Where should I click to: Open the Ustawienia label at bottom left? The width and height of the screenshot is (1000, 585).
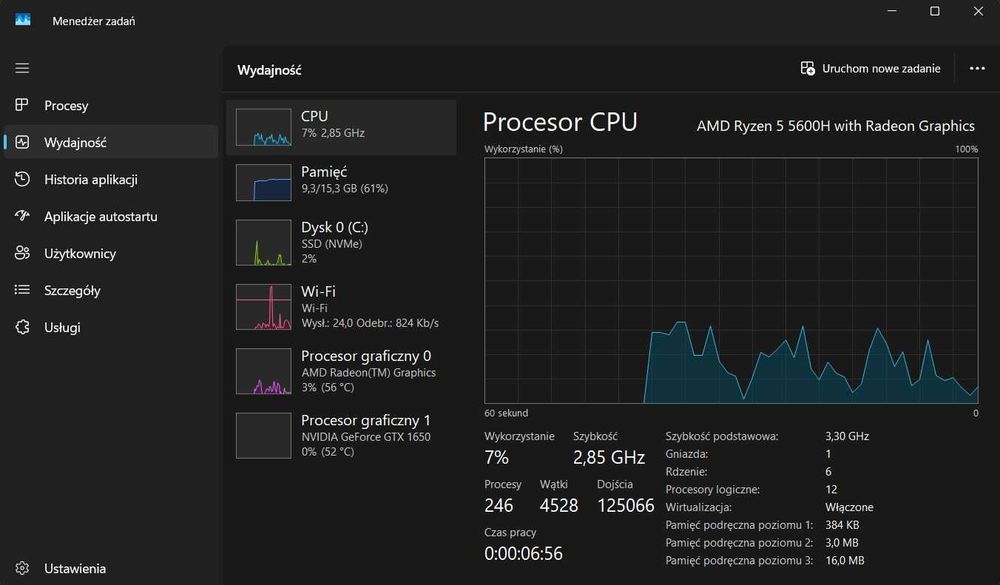75,568
